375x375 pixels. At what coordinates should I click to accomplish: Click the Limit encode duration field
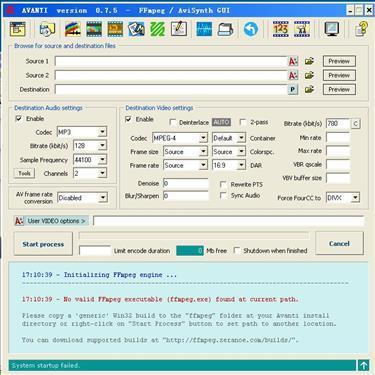tap(95, 251)
